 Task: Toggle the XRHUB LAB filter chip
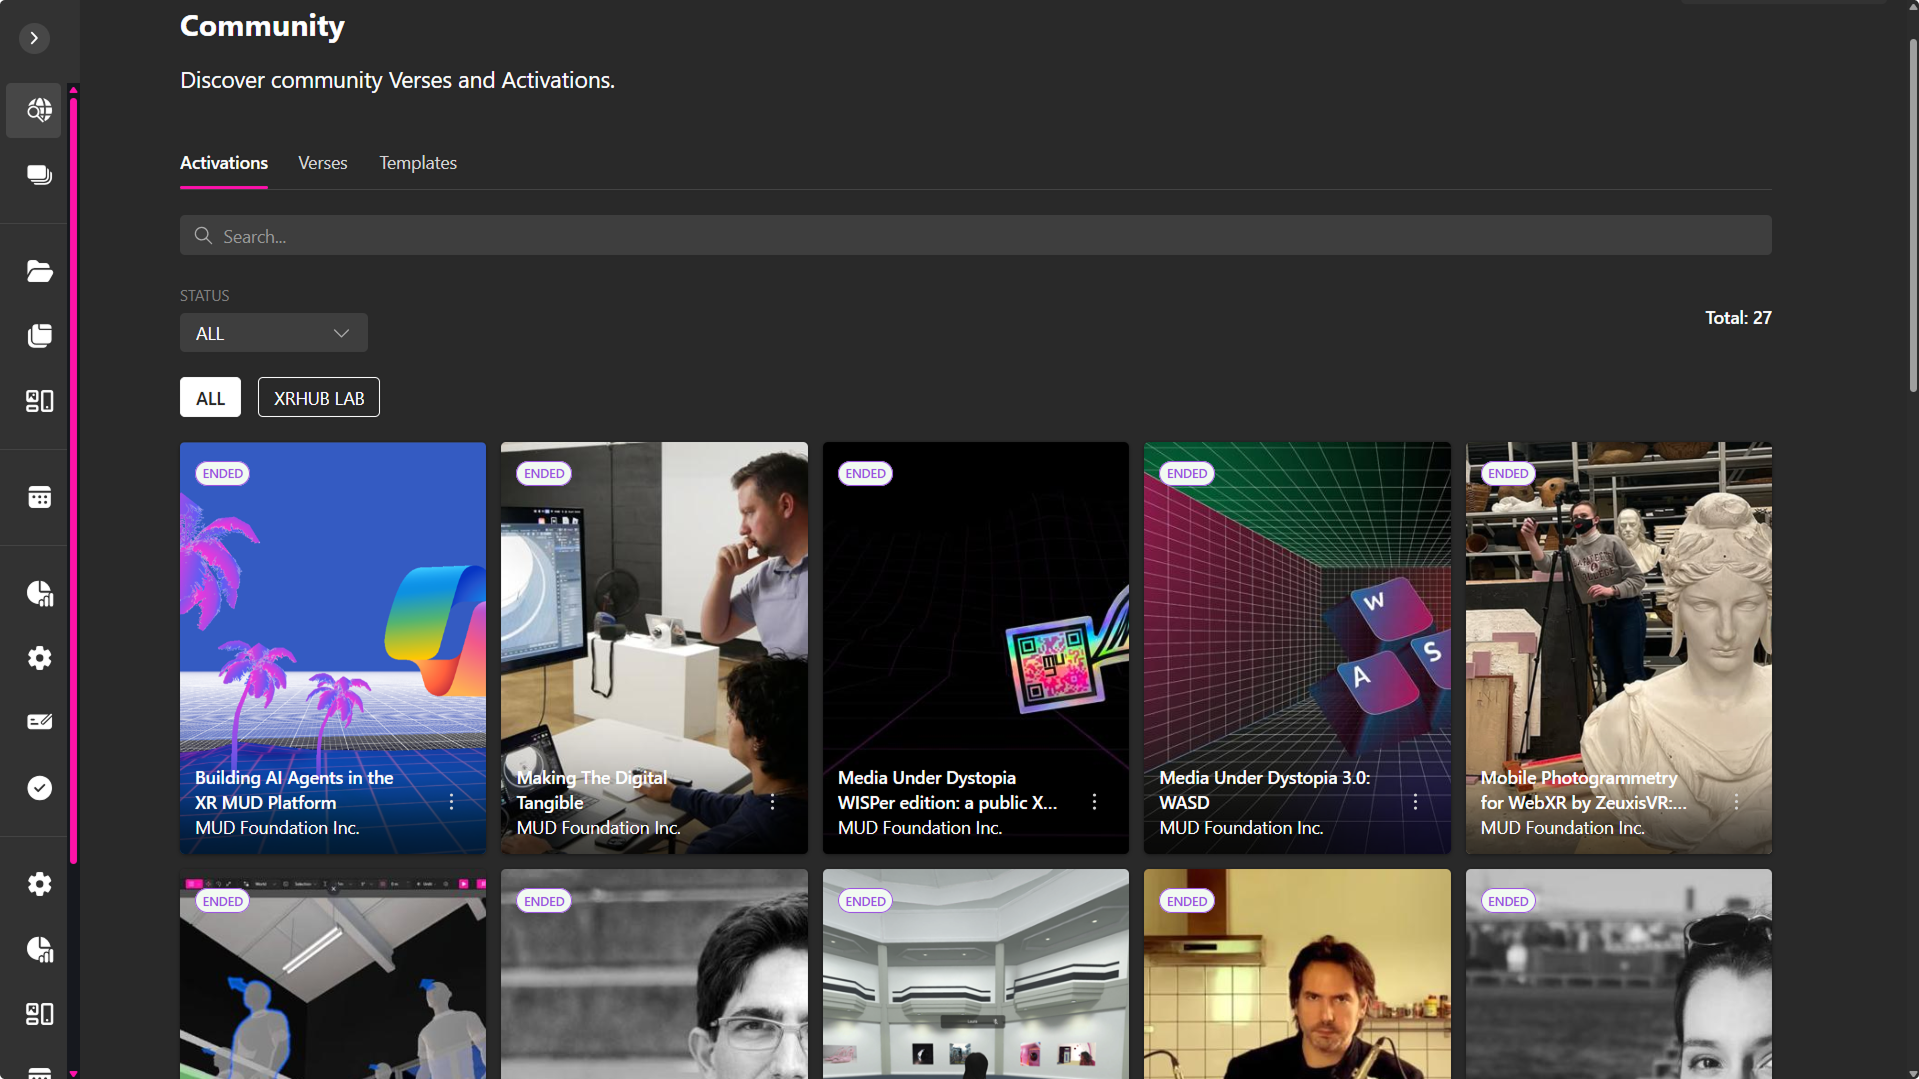318,398
